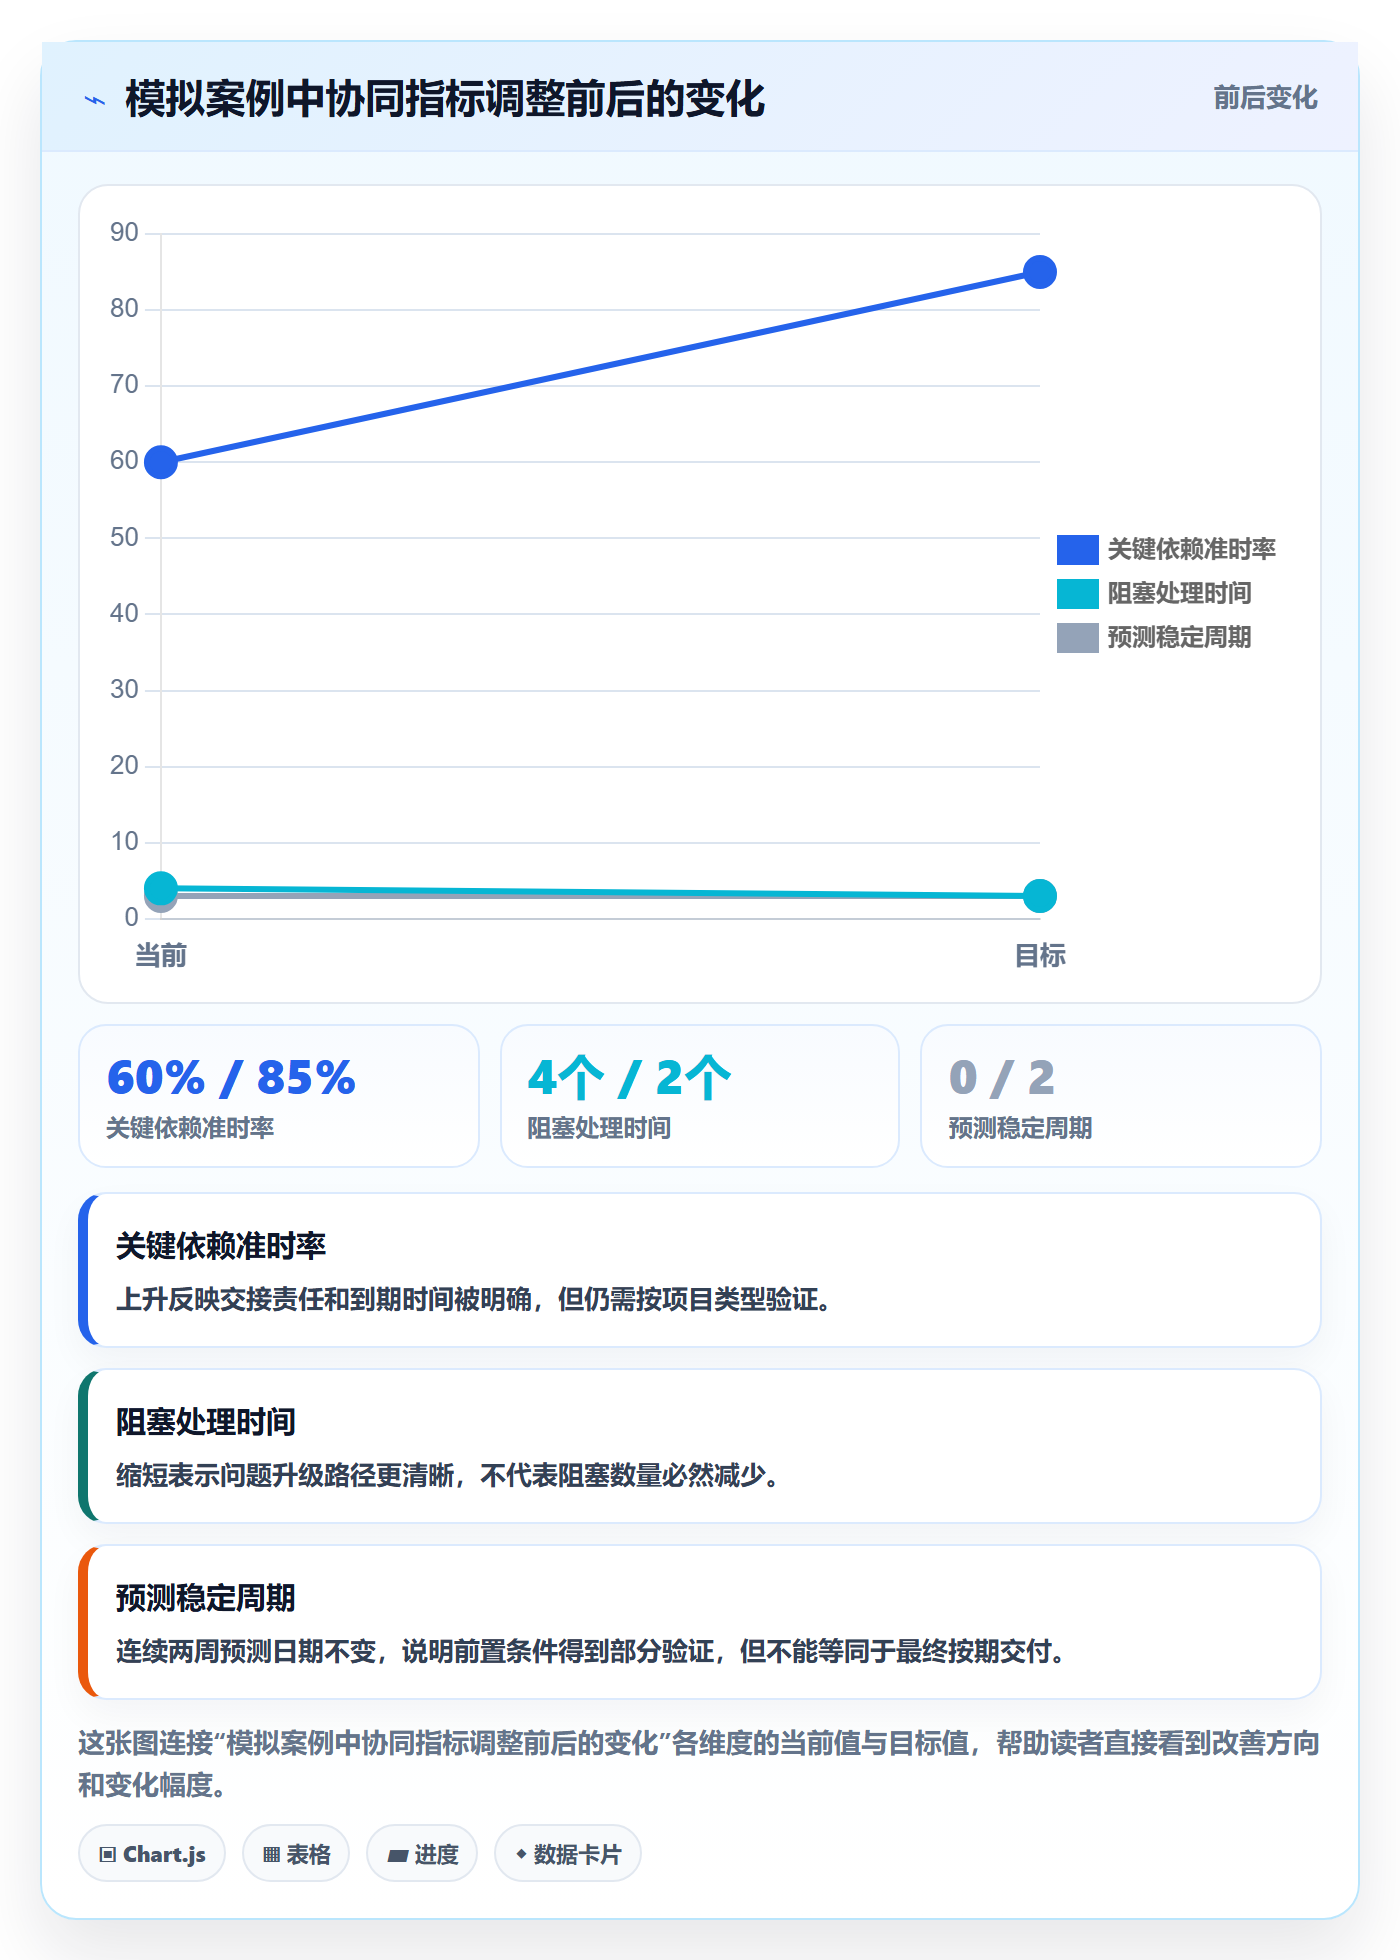Viewport: 1400px width, 1960px height.
Task: Click the footer paragraph starting 这张图连接
Action: coord(699,1764)
